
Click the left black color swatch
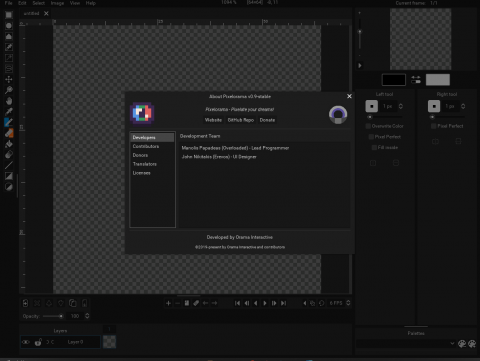click(x=394, y=80)
